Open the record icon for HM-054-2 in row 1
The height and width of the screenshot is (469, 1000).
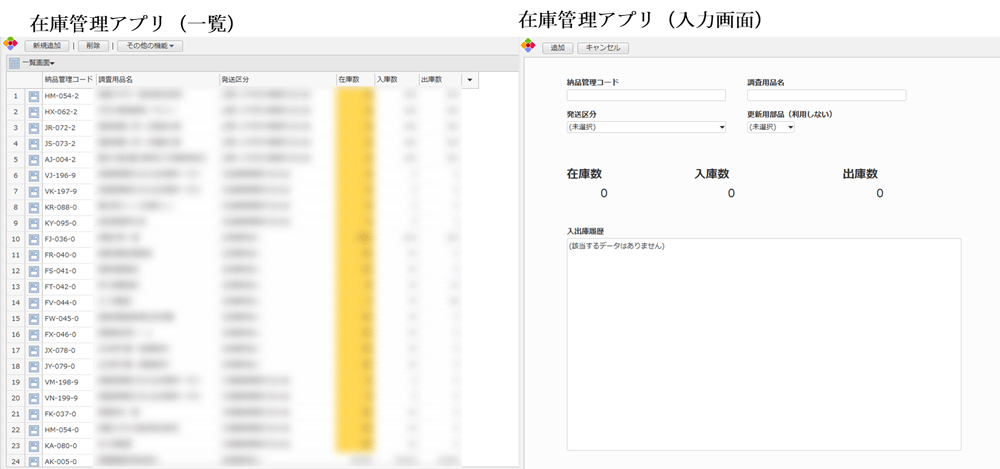(x=33, y=96)
